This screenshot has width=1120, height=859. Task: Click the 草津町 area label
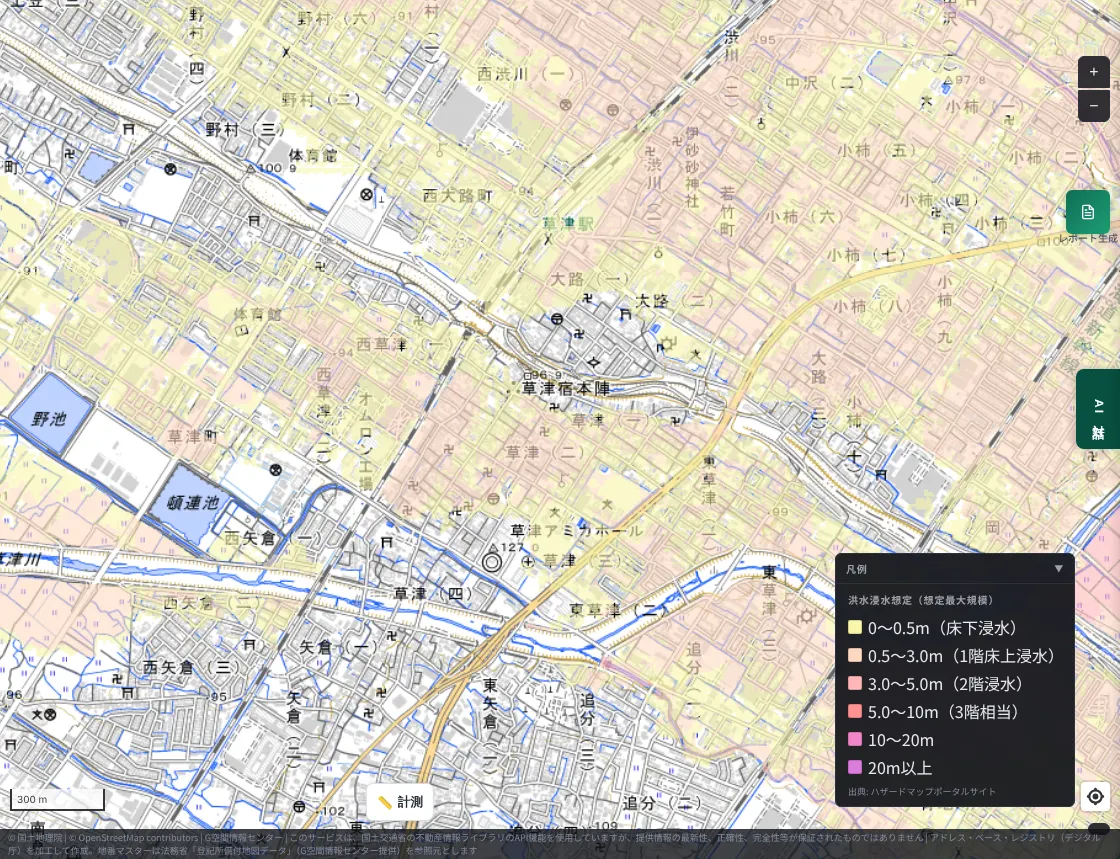[193, 436]
